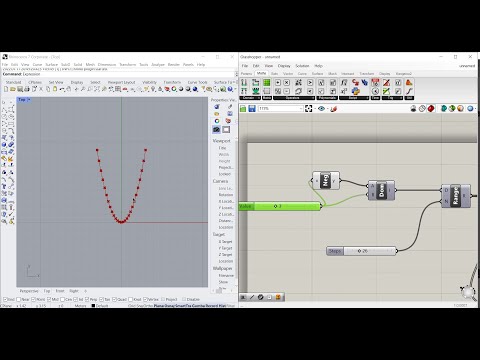Toggle the Point osnap checkbox

33,299
